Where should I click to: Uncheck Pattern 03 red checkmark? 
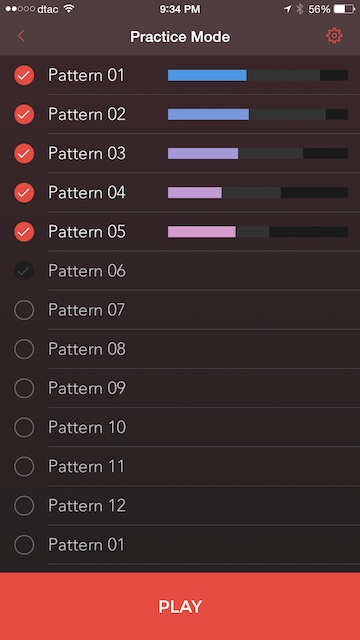pos(24,153)
